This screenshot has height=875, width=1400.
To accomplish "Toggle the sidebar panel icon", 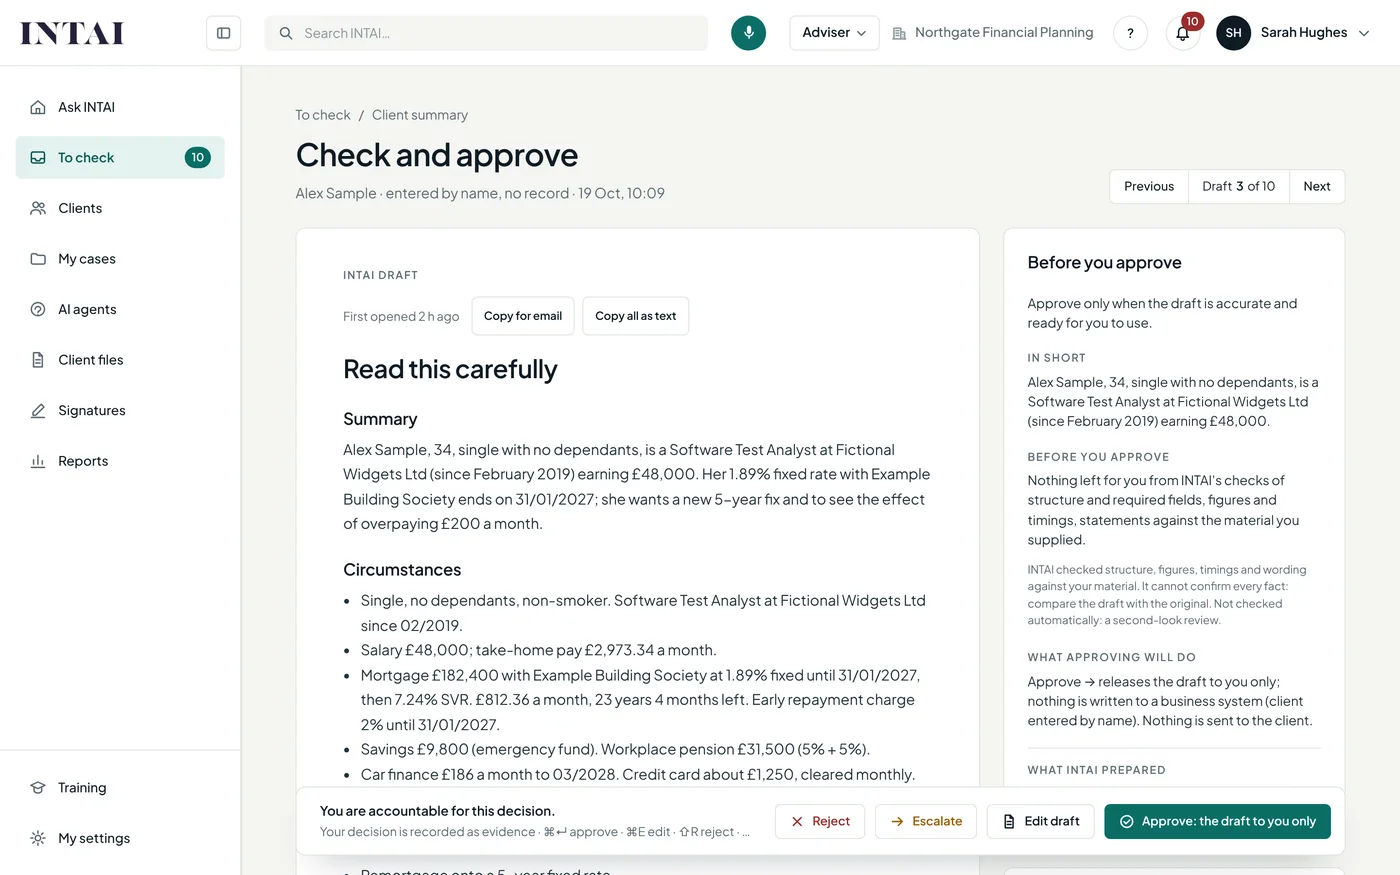I will (x=224, y=33).
